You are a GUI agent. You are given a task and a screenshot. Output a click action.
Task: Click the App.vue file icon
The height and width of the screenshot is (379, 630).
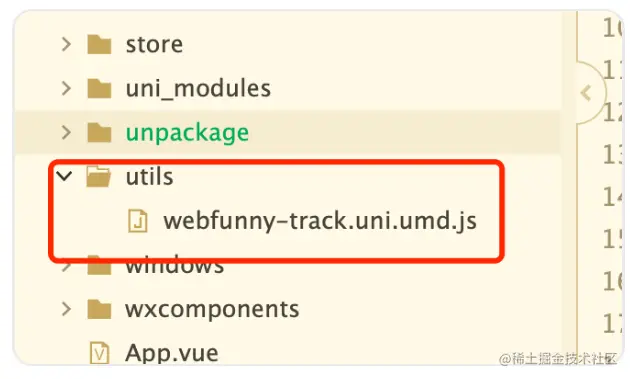point(99,353)
